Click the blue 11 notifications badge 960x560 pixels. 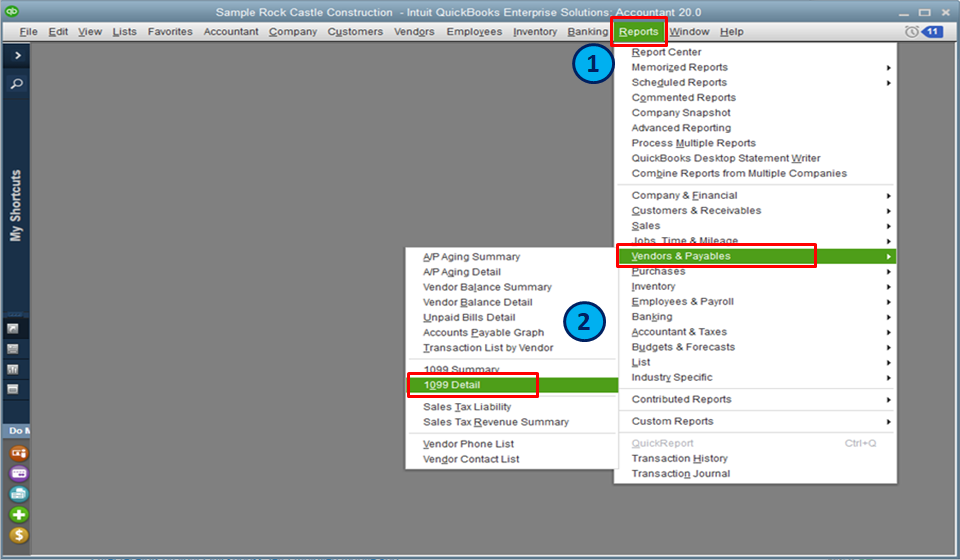(932, 32)
